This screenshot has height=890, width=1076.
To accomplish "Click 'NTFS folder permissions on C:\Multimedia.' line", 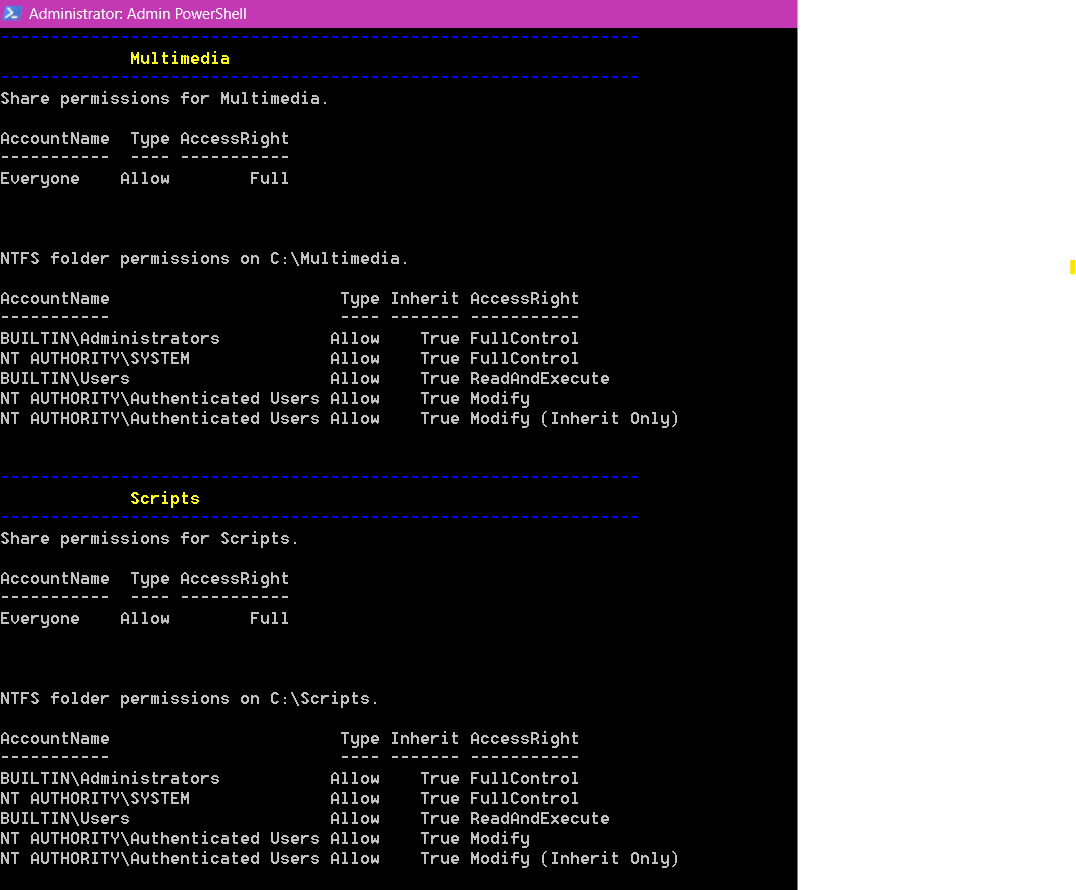I will 204,259.
